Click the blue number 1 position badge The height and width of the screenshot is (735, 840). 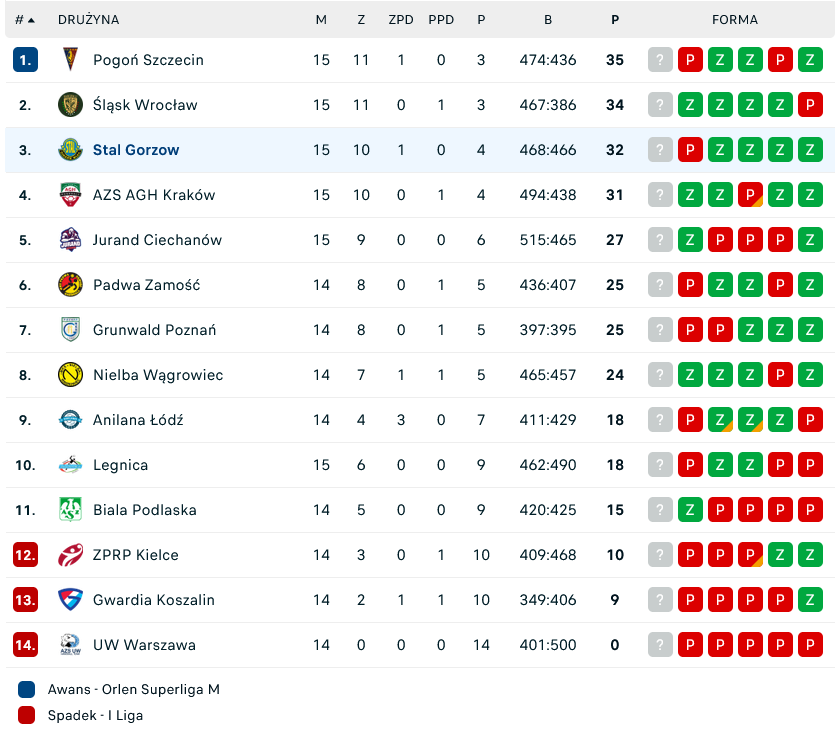pos(25,60)
